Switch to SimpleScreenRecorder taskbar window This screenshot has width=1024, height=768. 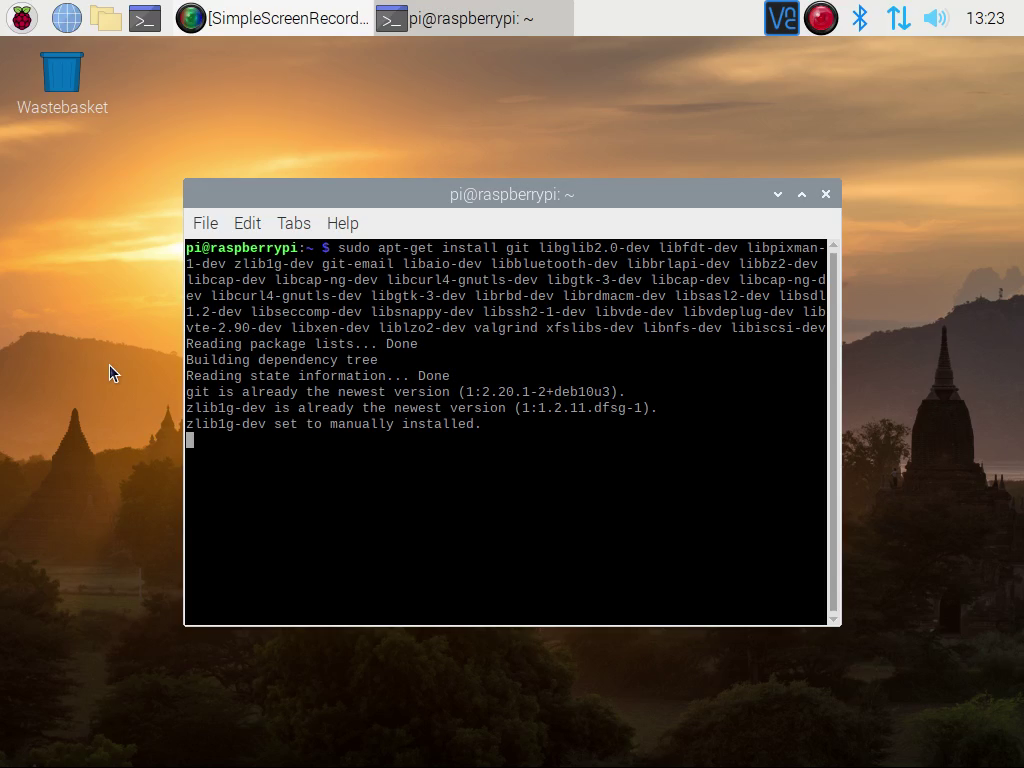272,18
